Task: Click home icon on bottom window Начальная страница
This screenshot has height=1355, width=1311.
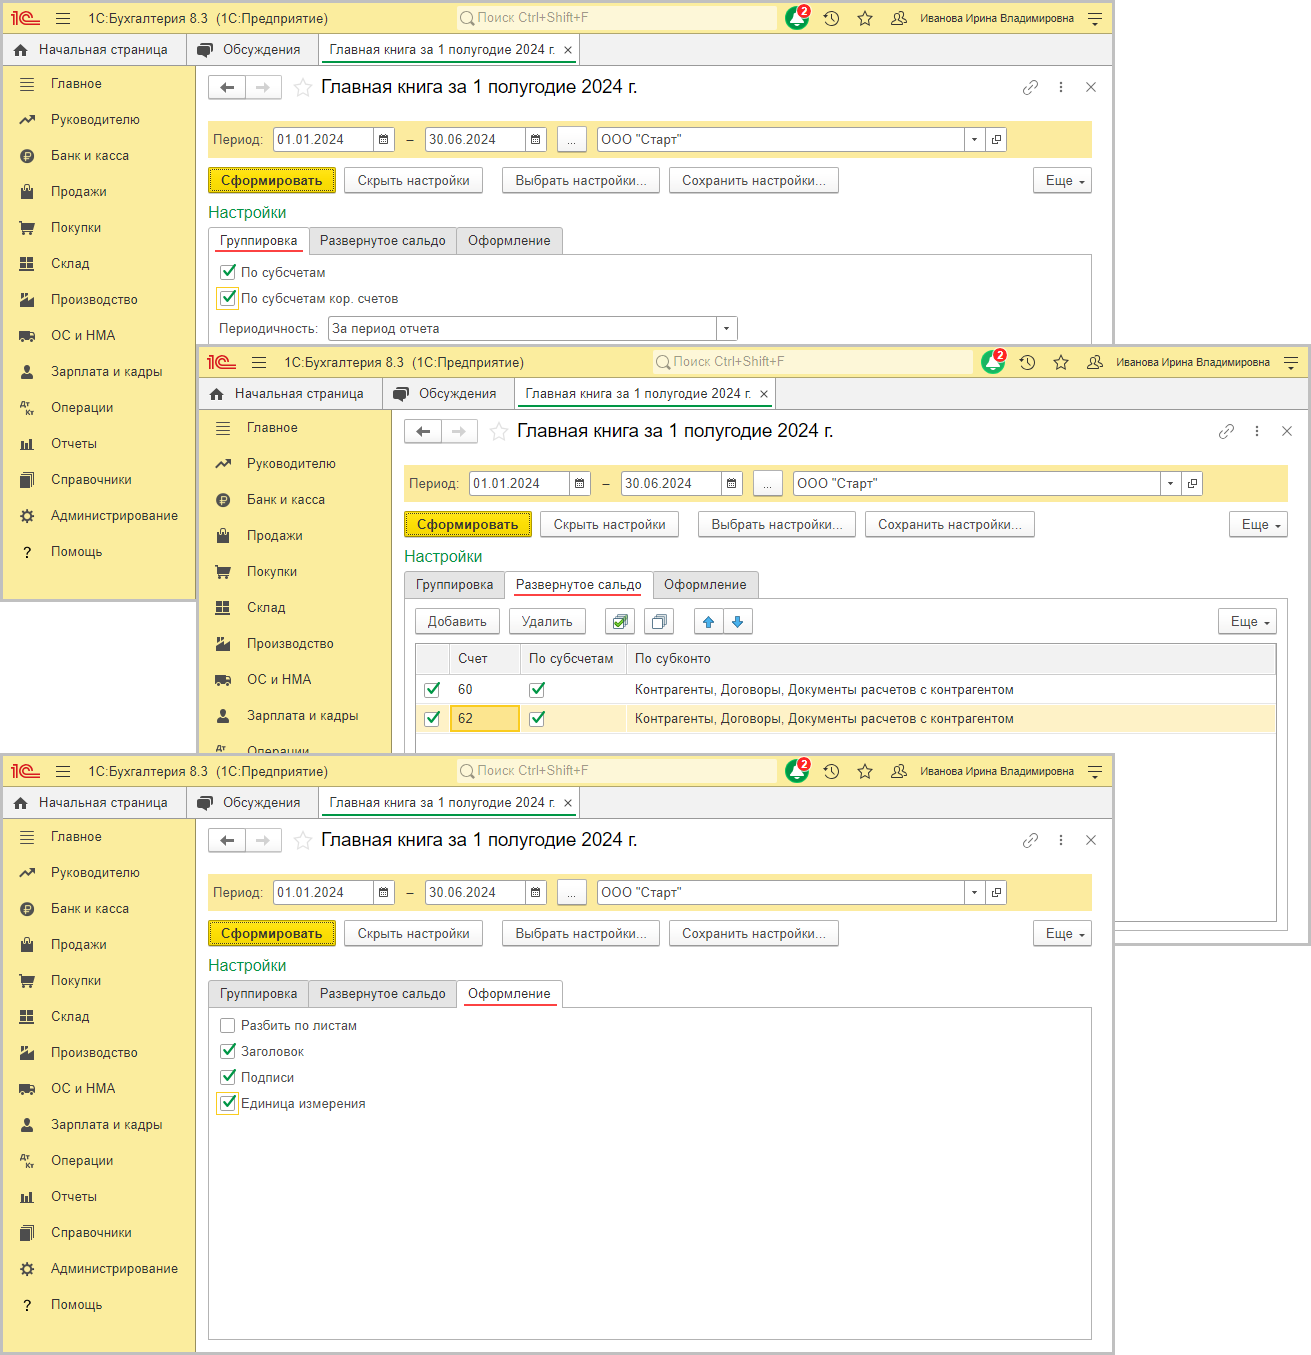Action: pyautogui.click(x=21, y=803)
